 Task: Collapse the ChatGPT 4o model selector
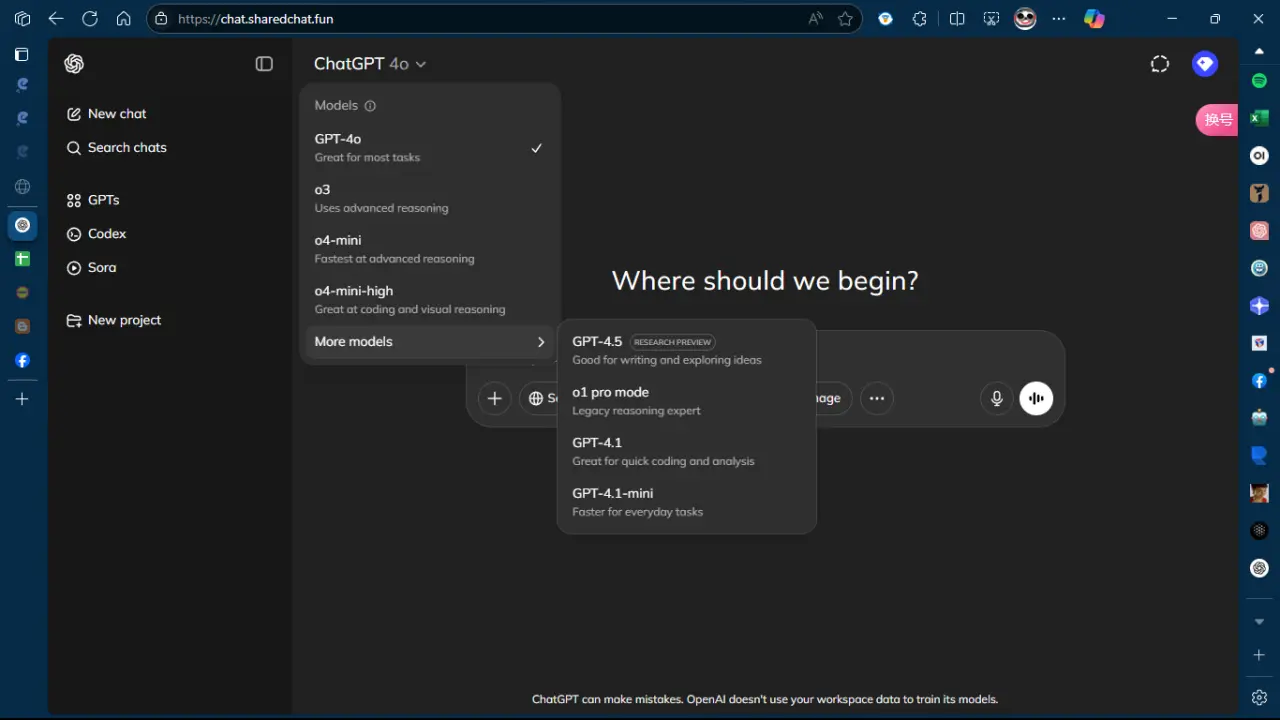pyautogui.click(x=370, y=64)
